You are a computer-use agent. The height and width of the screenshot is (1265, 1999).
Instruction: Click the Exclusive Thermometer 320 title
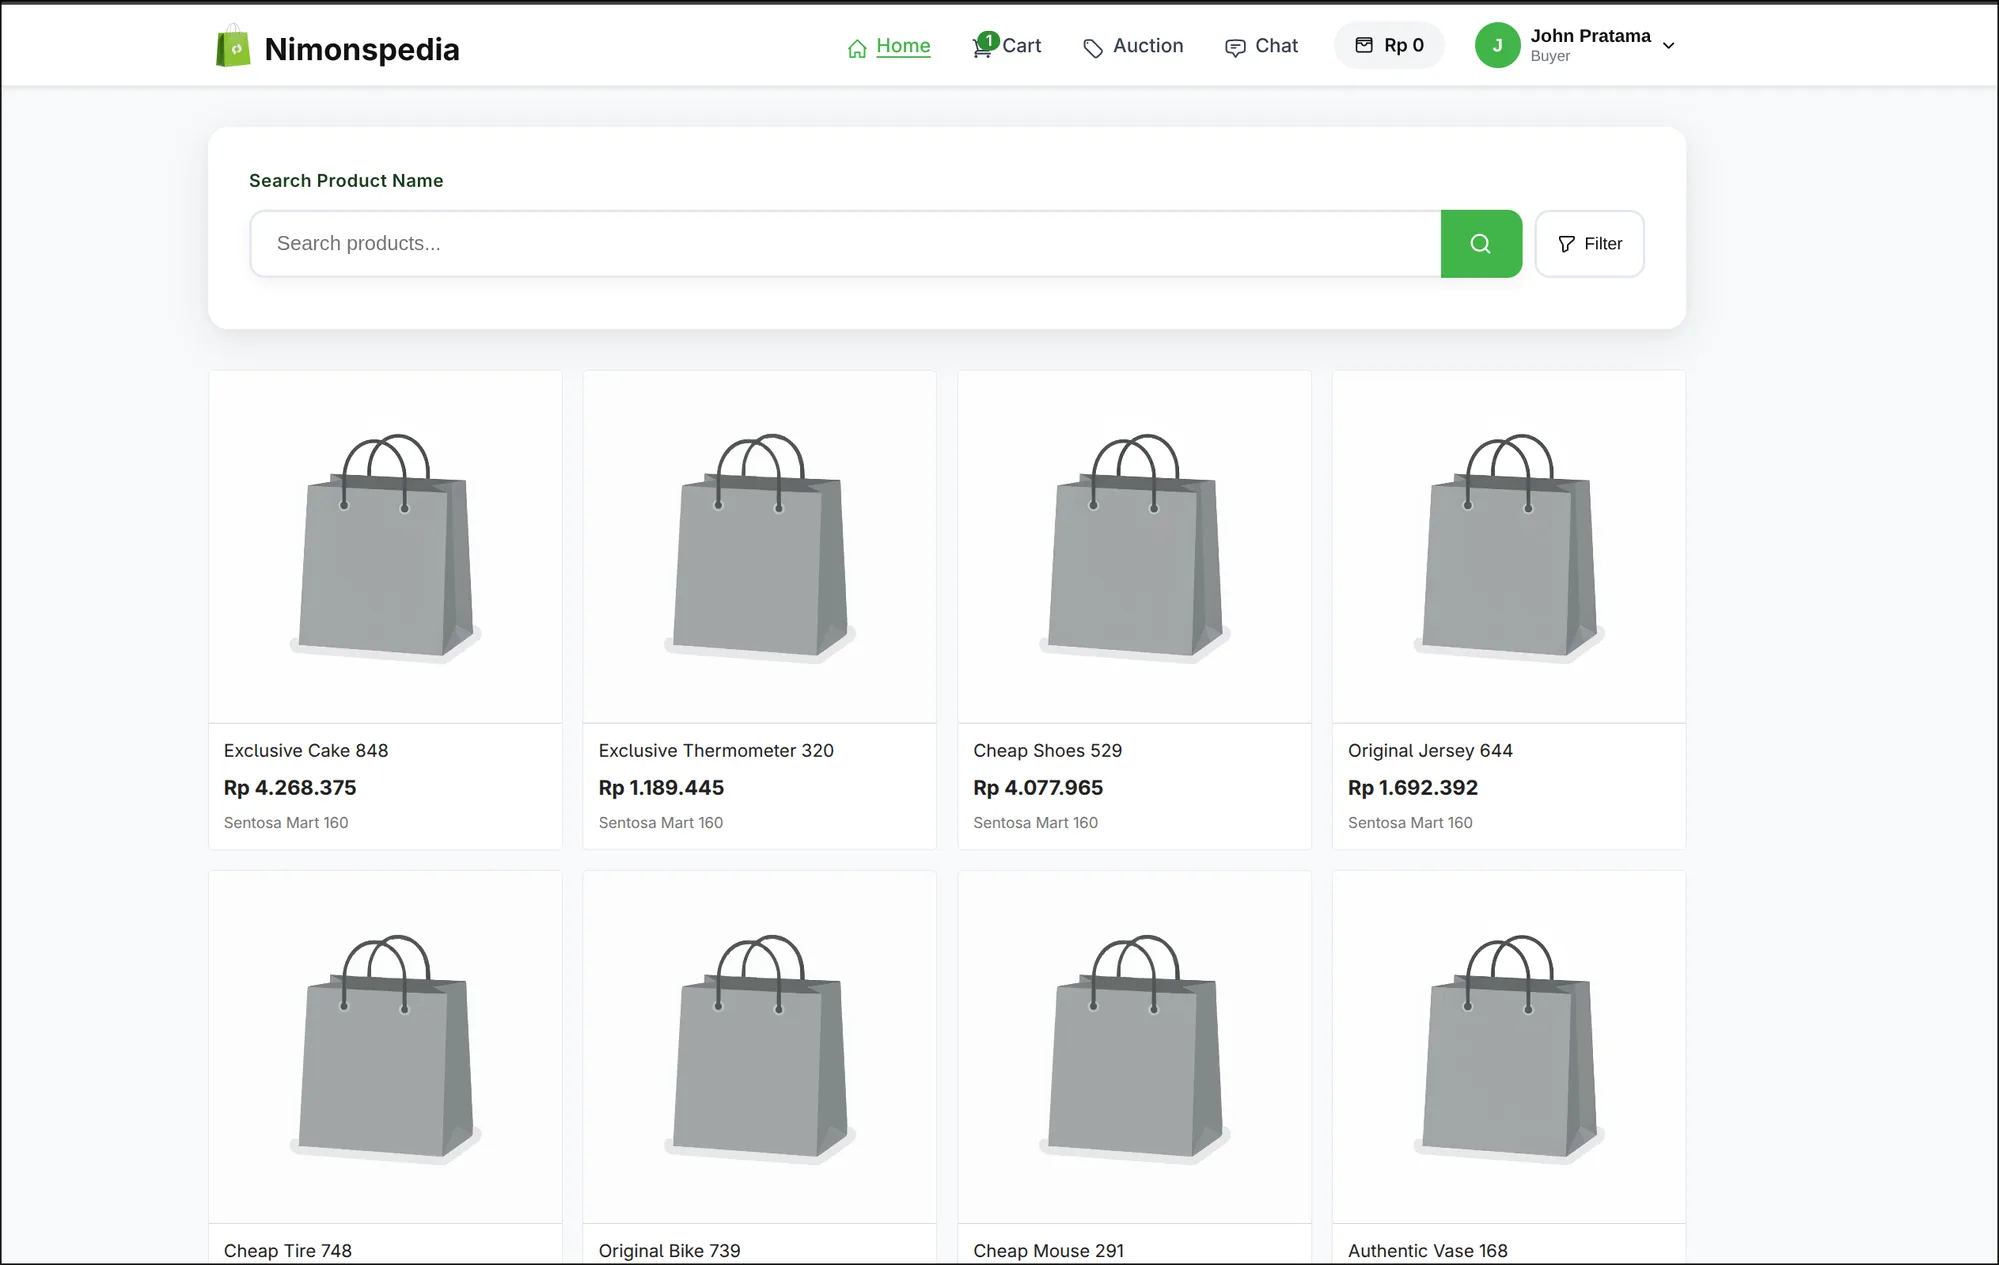pos(716,751)
